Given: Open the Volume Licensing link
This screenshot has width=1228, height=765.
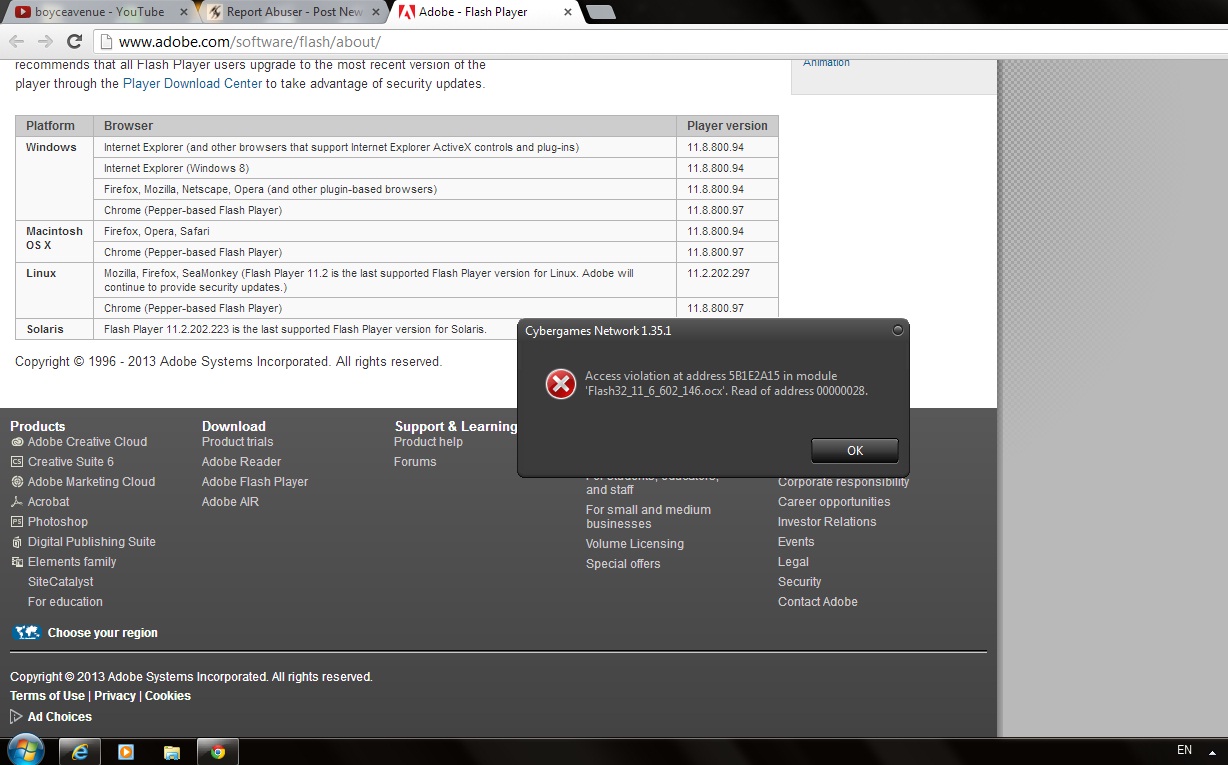Looking at the screenshot, I should [x=635, y=544].
